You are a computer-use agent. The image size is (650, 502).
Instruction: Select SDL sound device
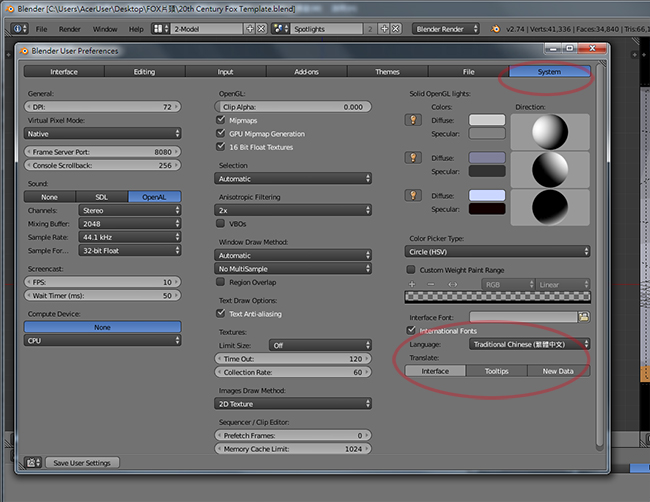pyautogui.click(x=102, y=197)
